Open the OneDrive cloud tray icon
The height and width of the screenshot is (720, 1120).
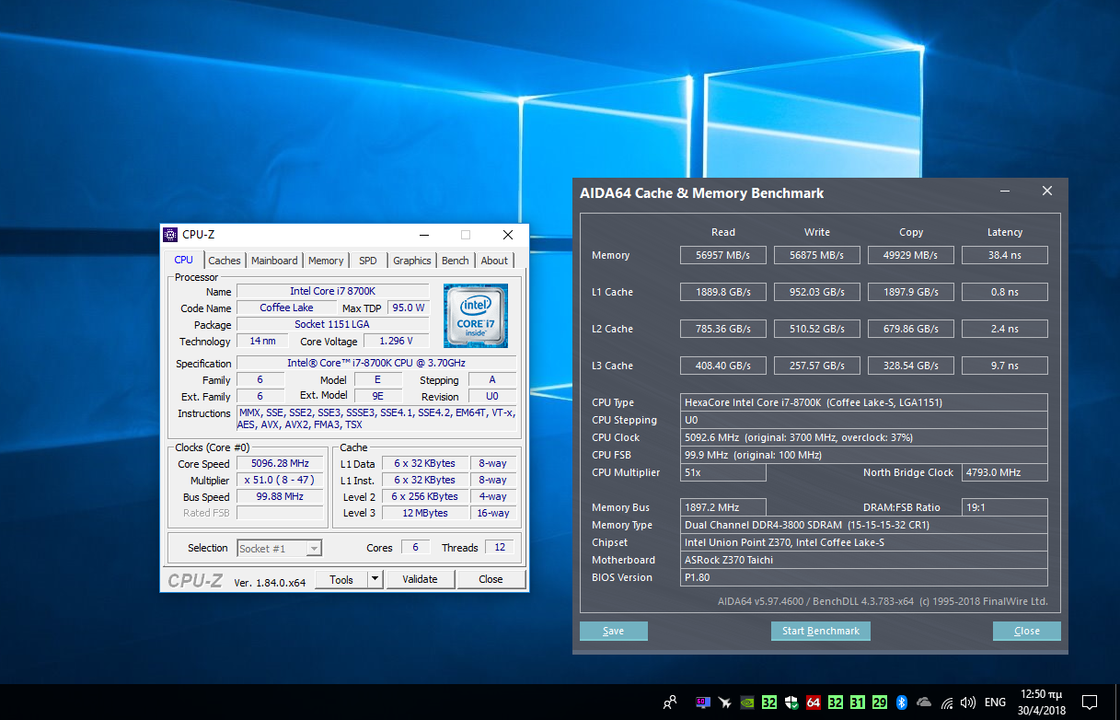(x=924, y=702)
